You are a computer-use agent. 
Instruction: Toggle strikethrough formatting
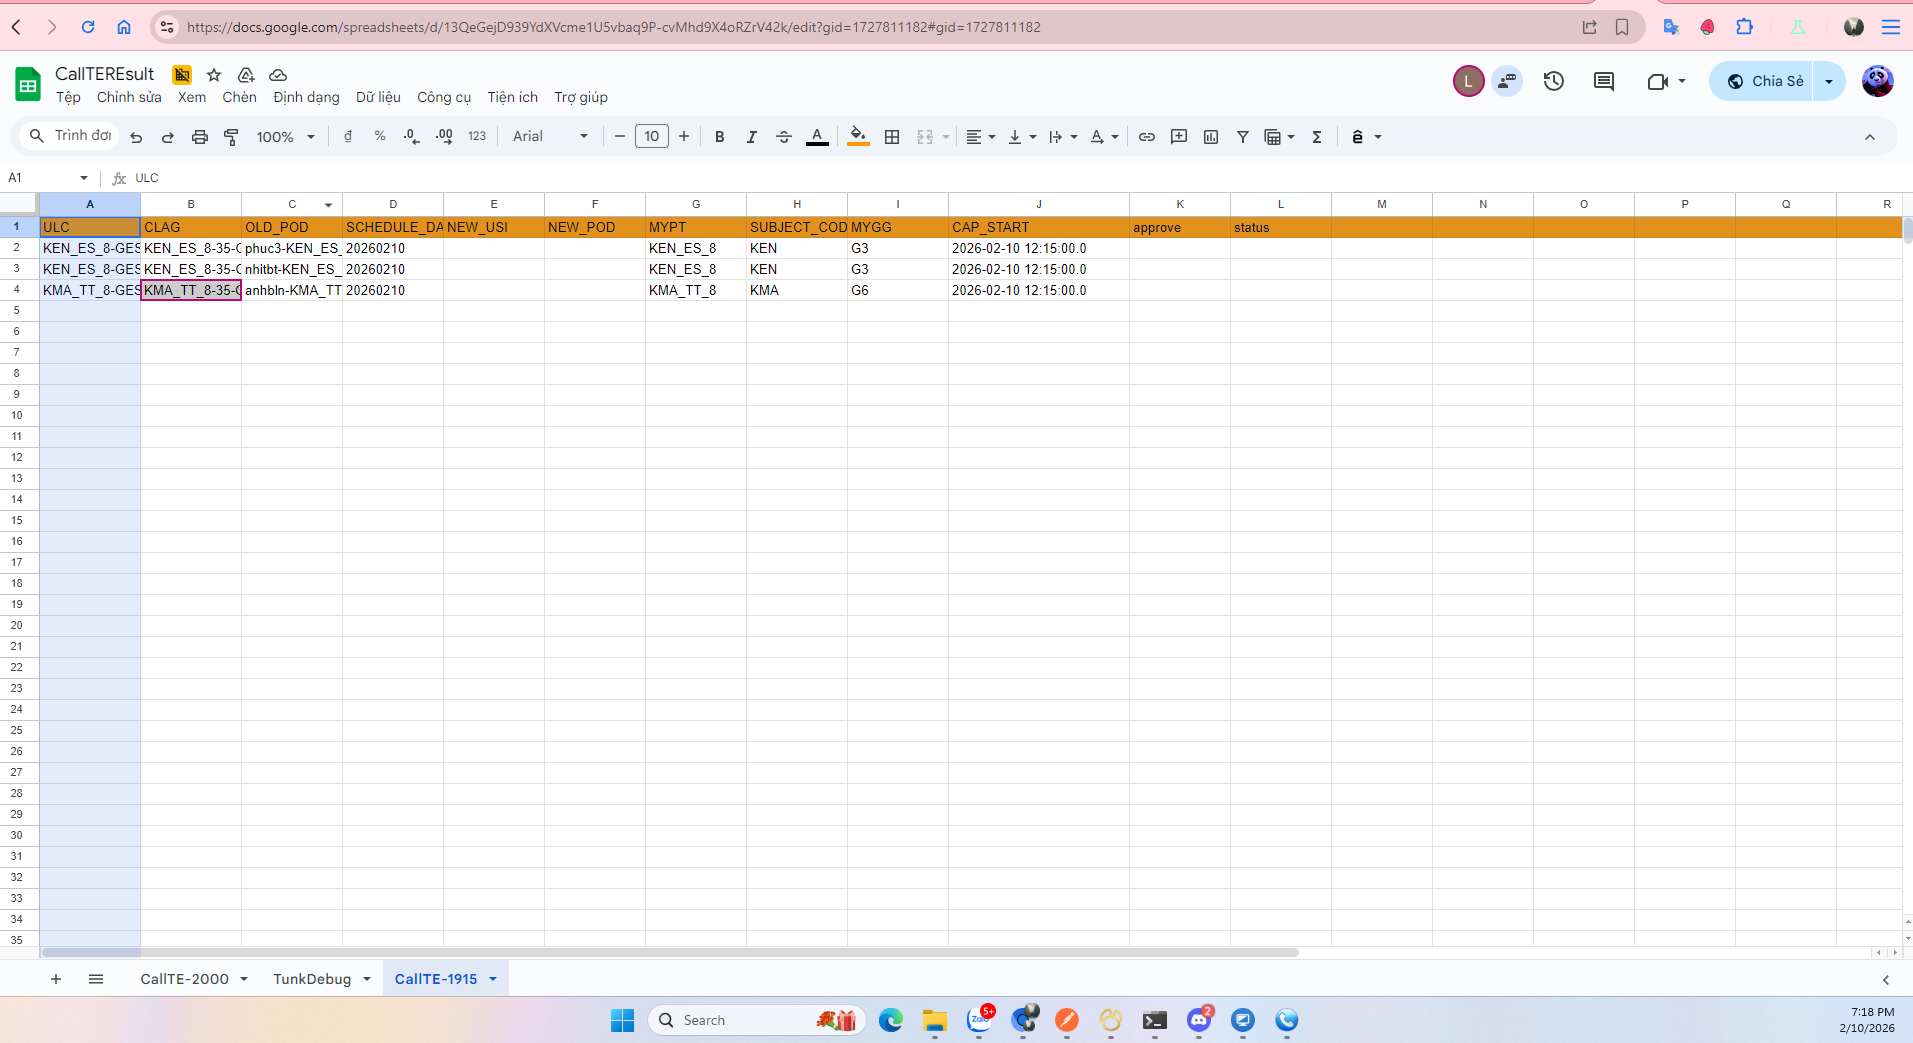783,137
